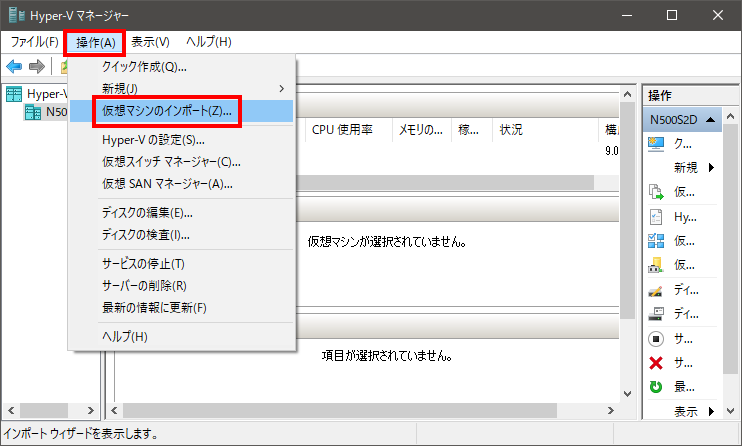This screenshot has height=446, width=742.
Task: Click the 稼... column header
Action: [x=468, y=130]
